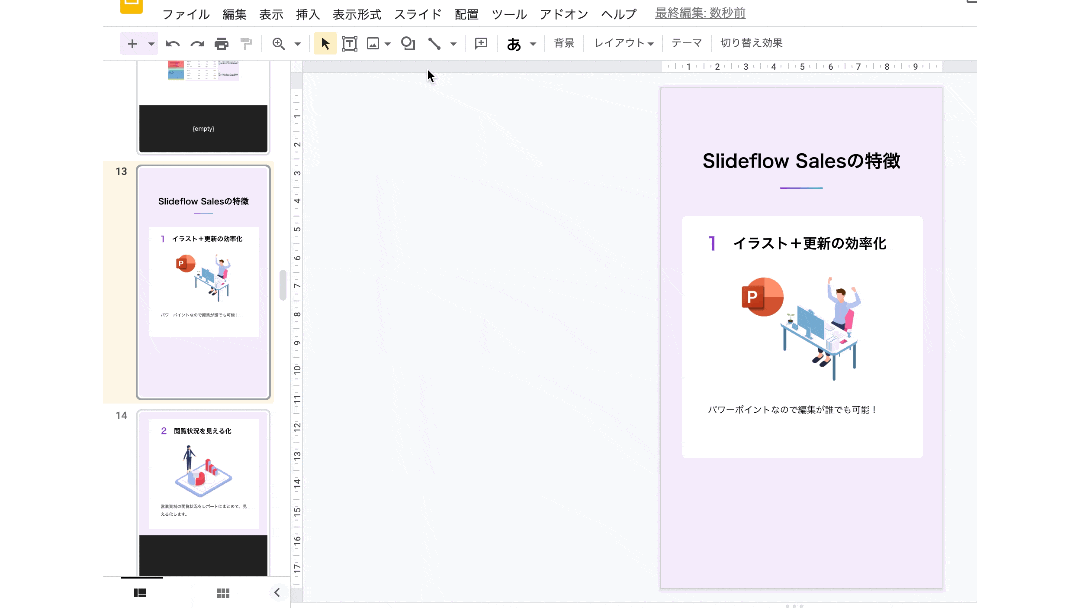Click the undo arrow icon
This screenshot has height=608, width=1080.
(x=173, y=44)
